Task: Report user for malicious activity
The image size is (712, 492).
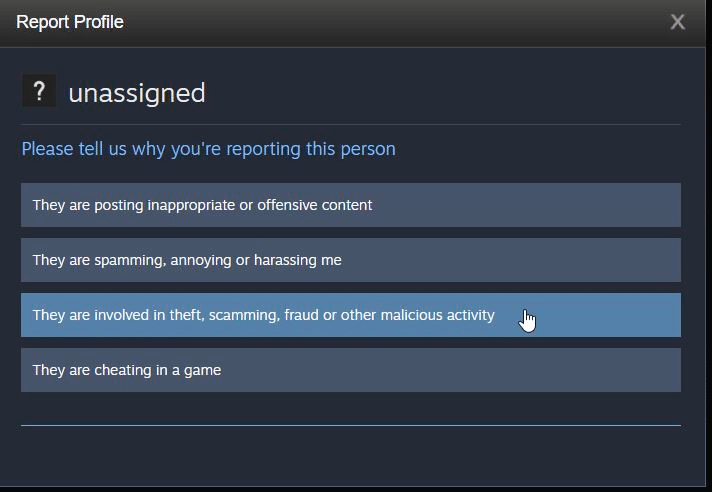Action: (351, 315)
